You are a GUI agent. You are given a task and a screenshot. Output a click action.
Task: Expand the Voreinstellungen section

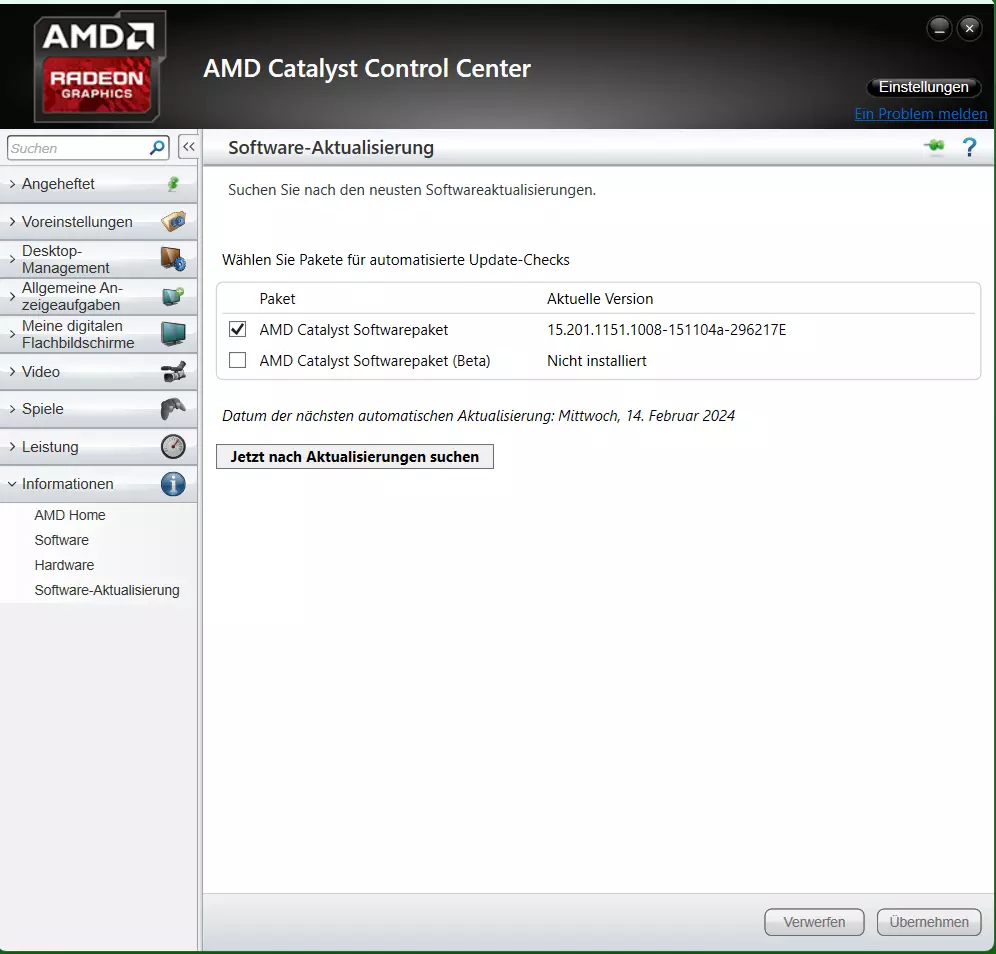coord(98,222)
